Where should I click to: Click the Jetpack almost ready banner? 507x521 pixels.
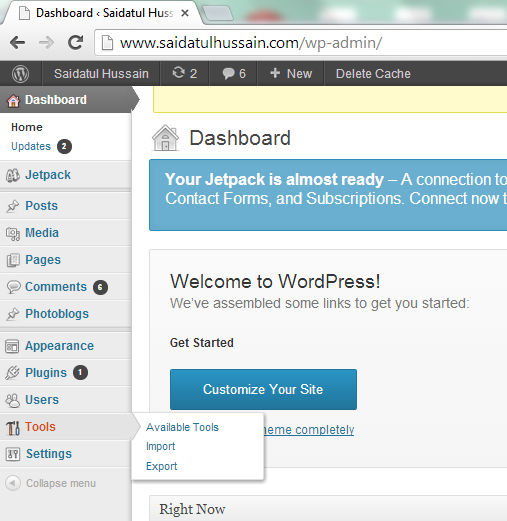click(328, 195)
